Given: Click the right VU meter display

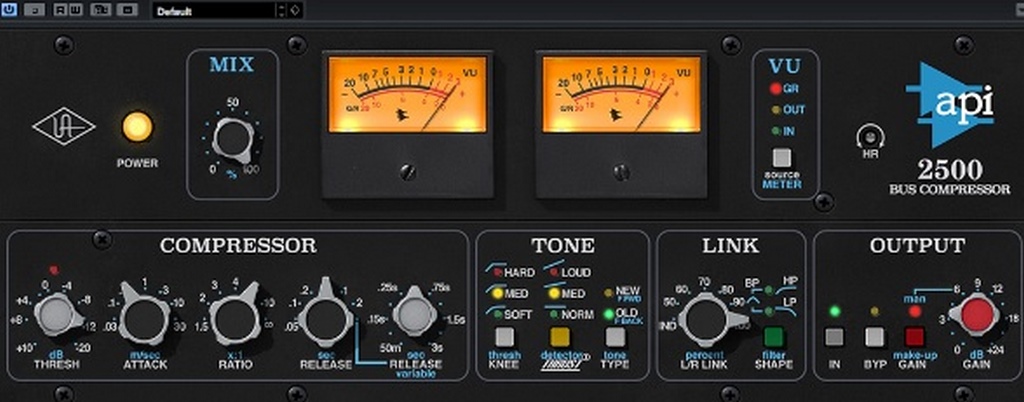Looking at the screenshot, I should [621, 95].
